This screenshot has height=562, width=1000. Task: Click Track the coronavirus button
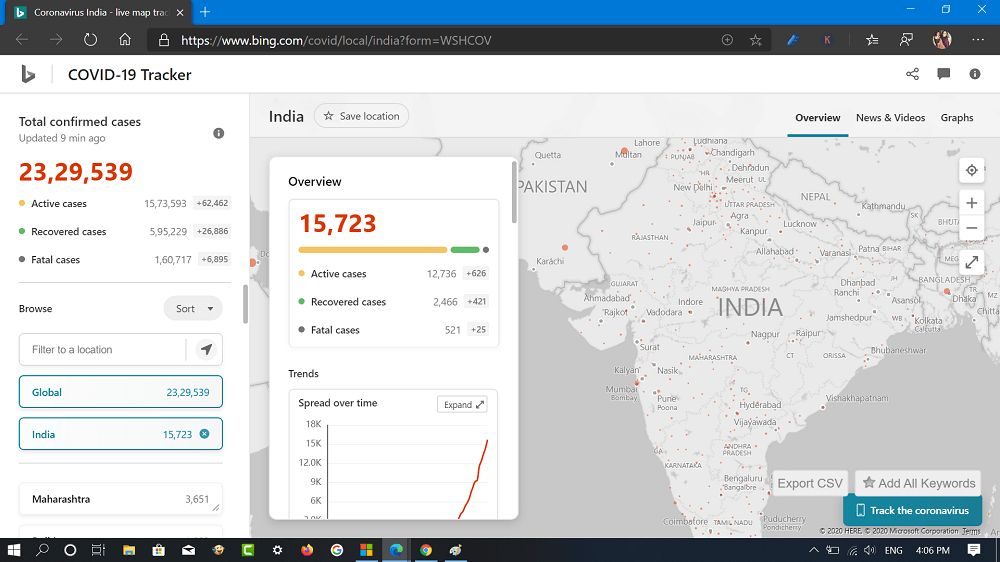coord(912,510)
